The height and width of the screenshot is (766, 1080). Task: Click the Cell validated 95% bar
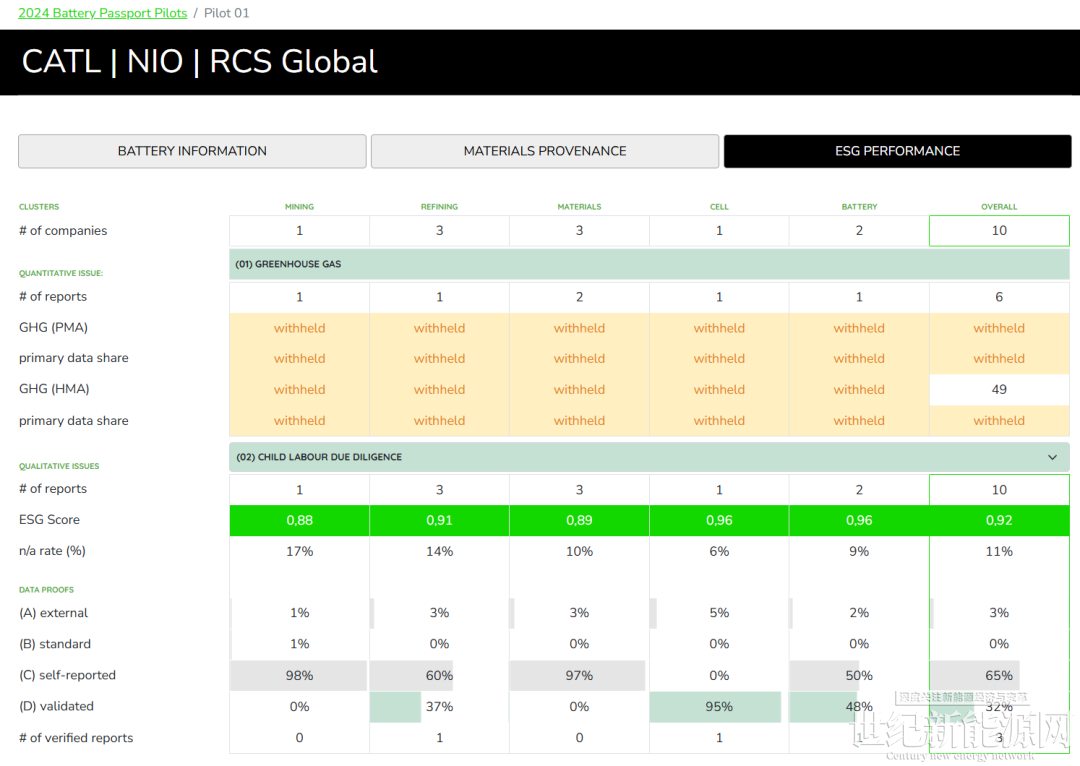pyautogui.click(x=719, y=707)
